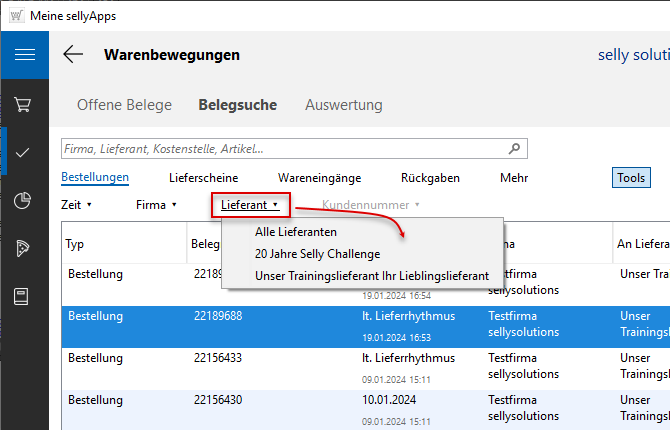Click the Tools button
Screen dimensions: 670x430
pos(630,178)
